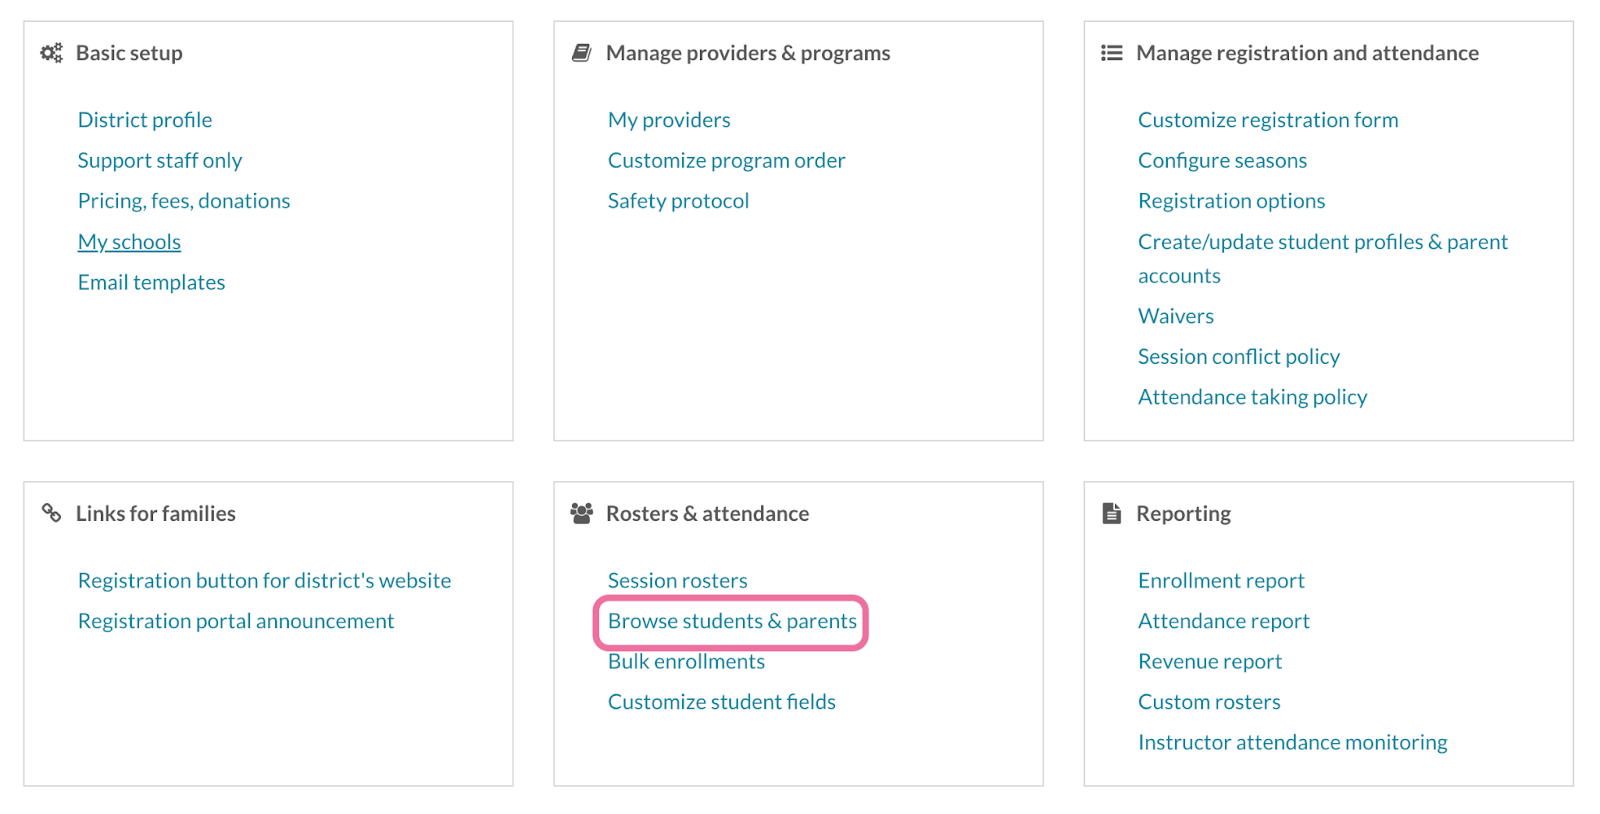Screen dimensions: 1600x814
Task: Click the chain link icon beside Links for families
Action: coord(51,513)
